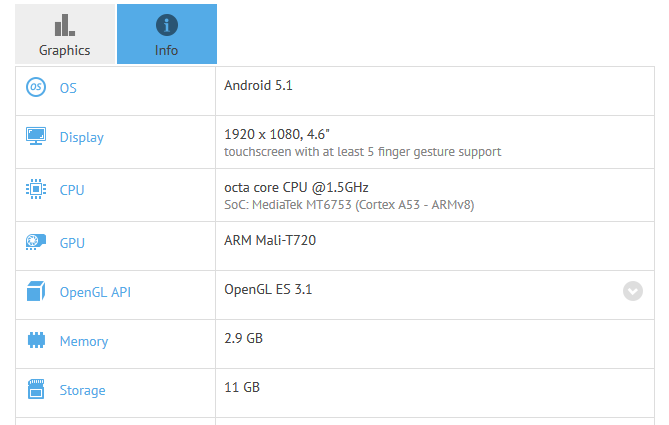The height and width of the screenshot is (425, 669).
Task: Click the Storage row label
Action: tap(82, 391)
